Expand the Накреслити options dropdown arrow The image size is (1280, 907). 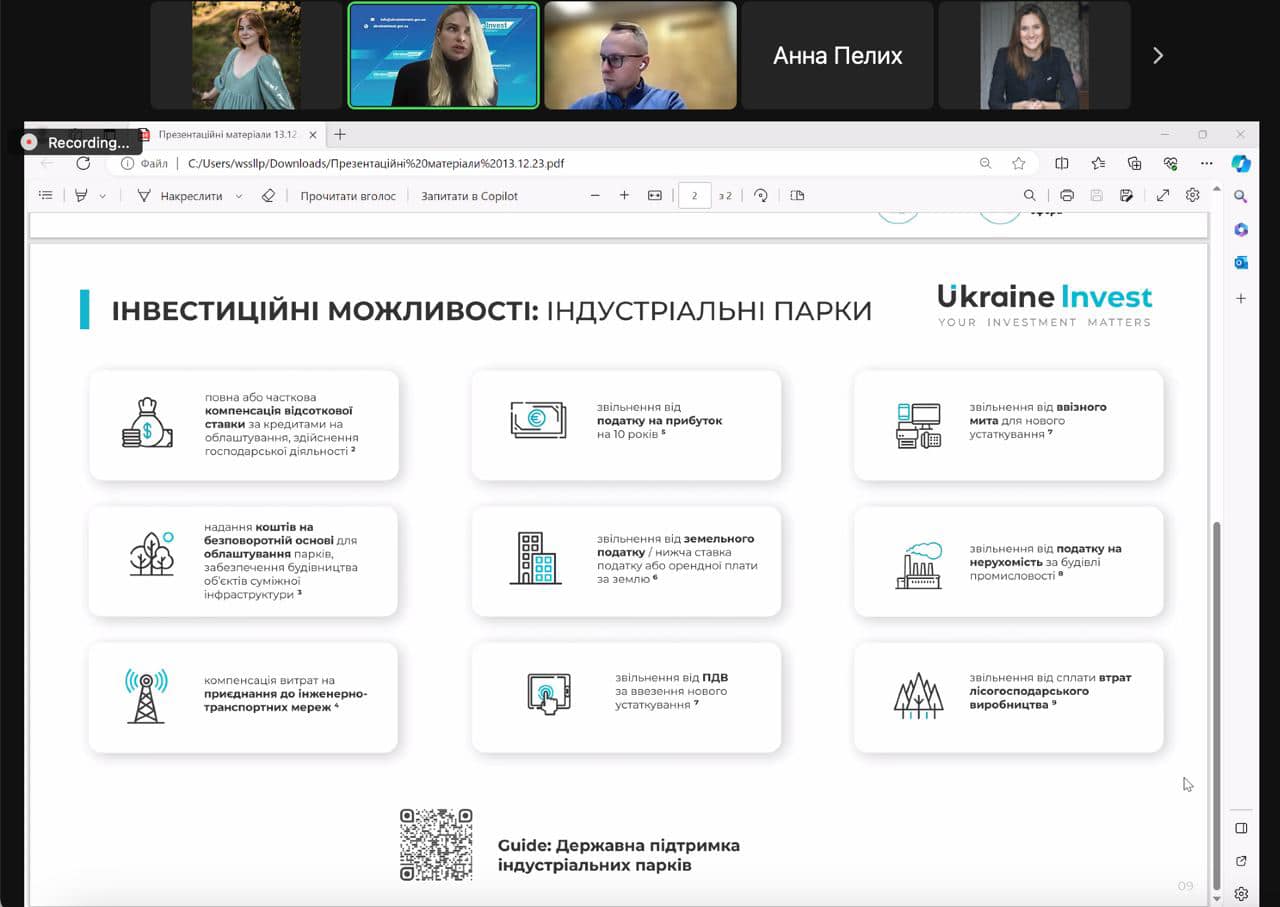pos(238,197)
